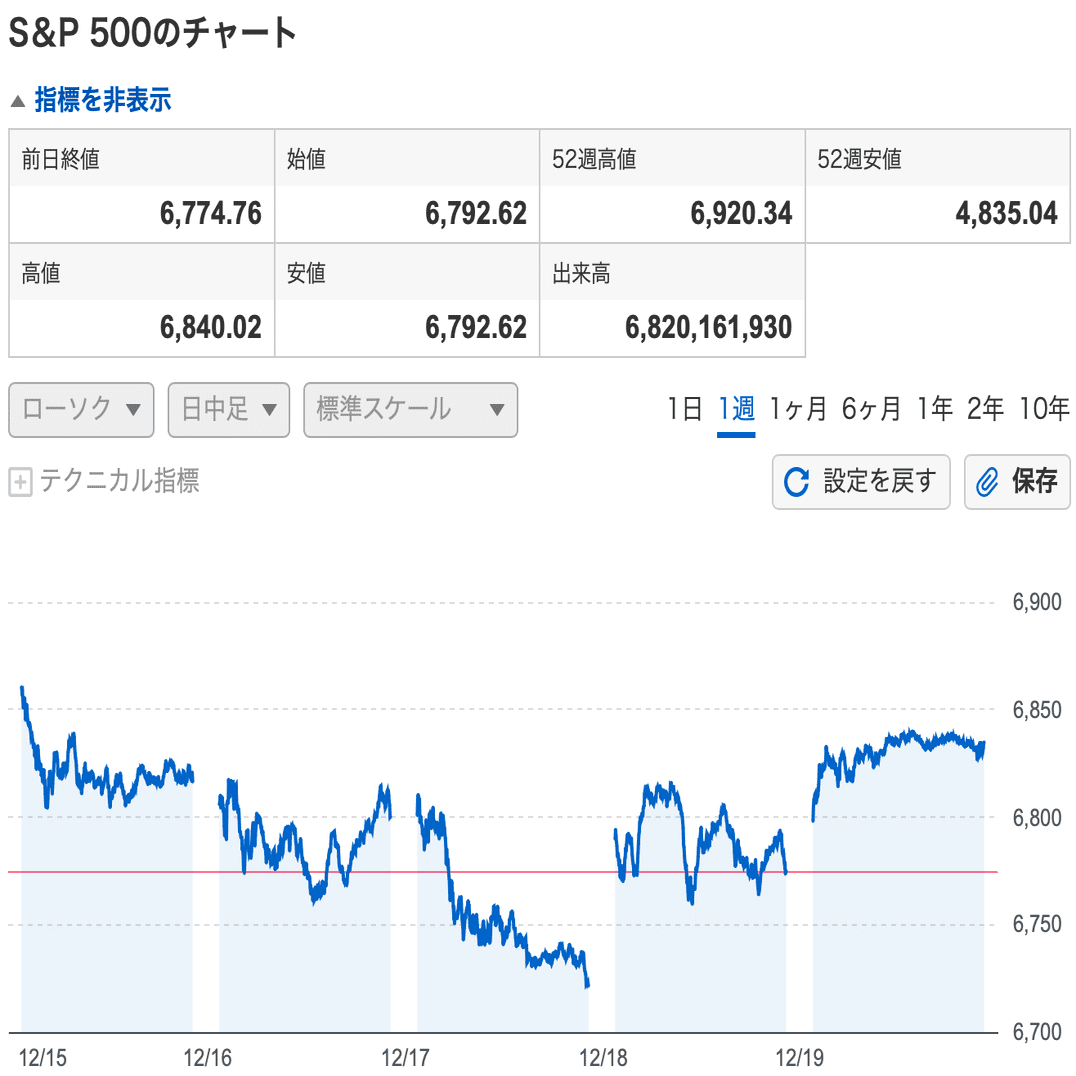This screenshot has height=1076, width=1076.
Task: Show the 10年 chart range
Action: (x=1044, y=409)
